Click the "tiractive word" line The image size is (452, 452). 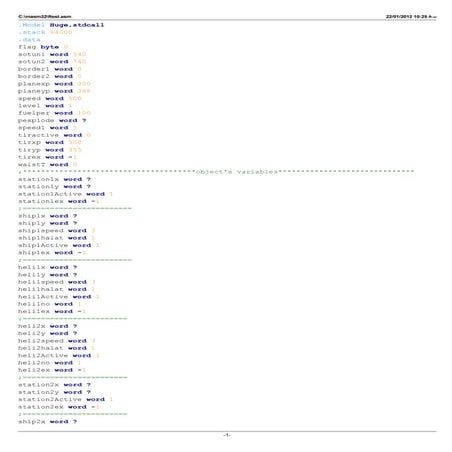(54, 135)
